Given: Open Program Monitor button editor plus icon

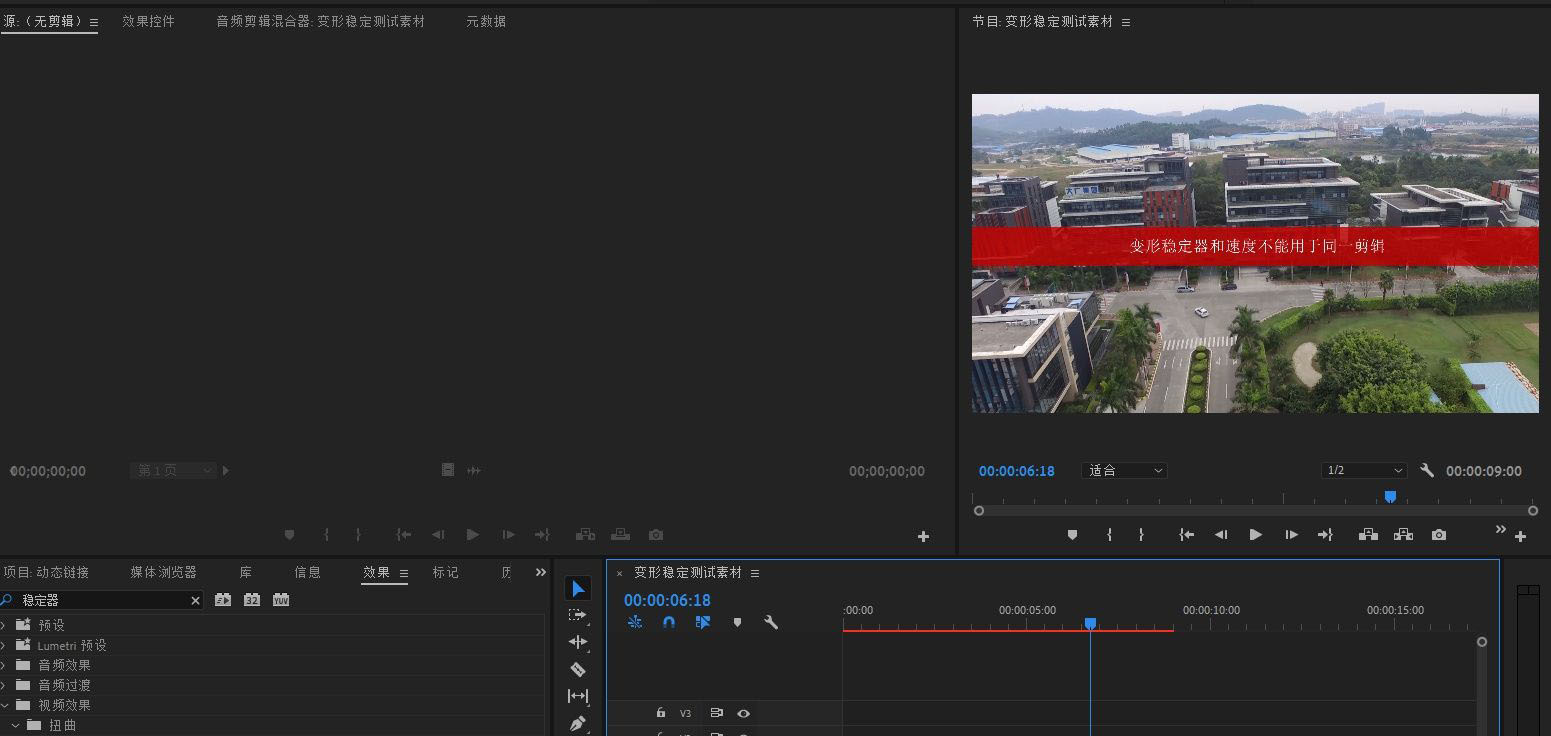Looking at the screenshot, I should 1521,537.
